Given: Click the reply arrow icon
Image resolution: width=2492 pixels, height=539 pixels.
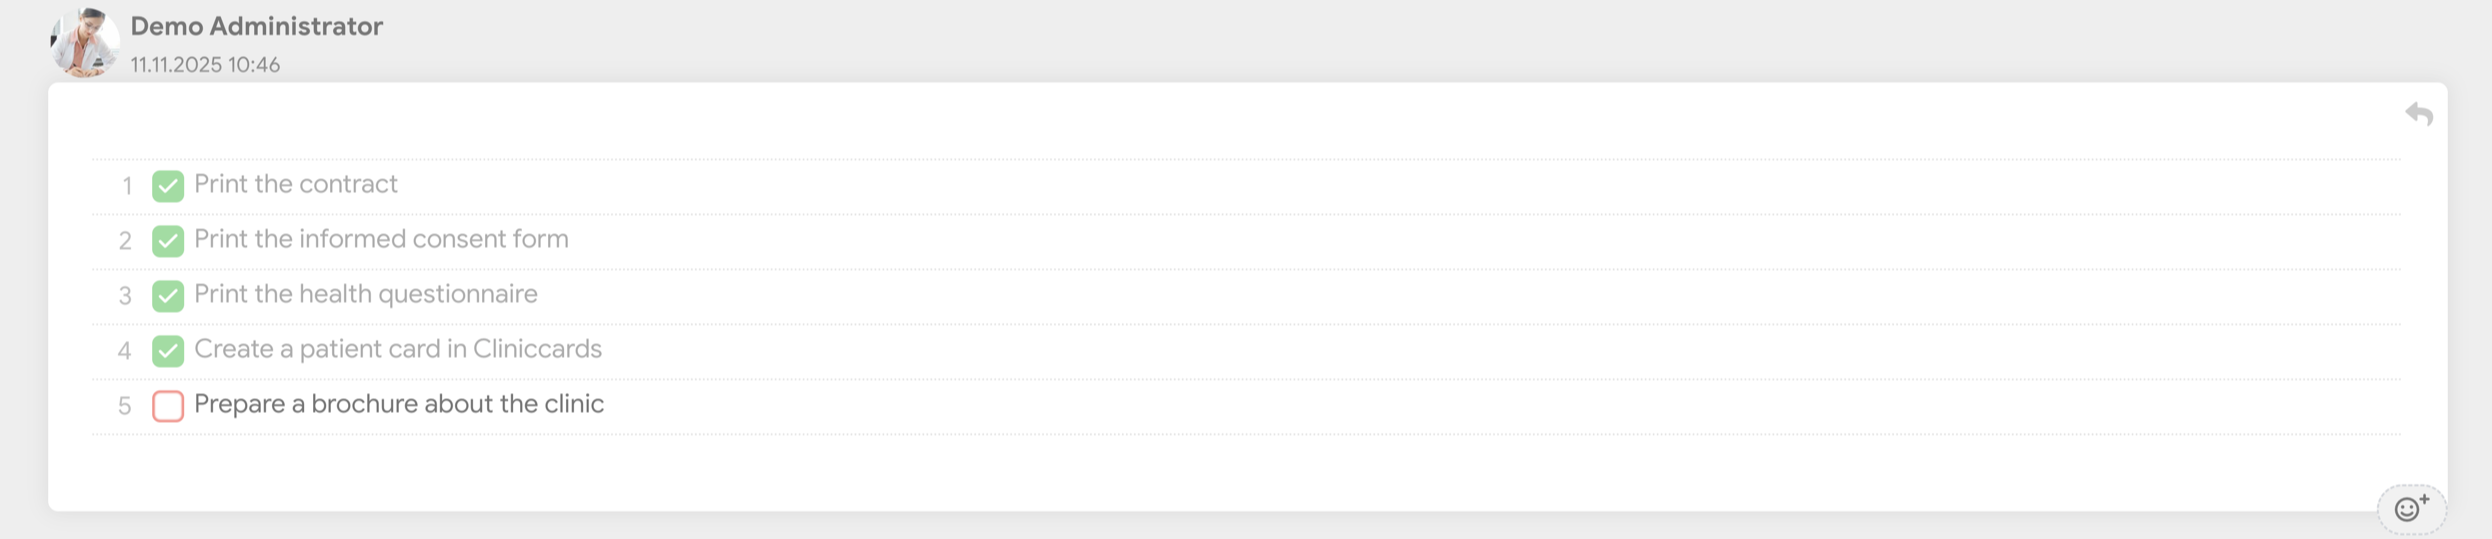Looking at the screenshot, I should pyautogui.click(x=2418, y=115).
